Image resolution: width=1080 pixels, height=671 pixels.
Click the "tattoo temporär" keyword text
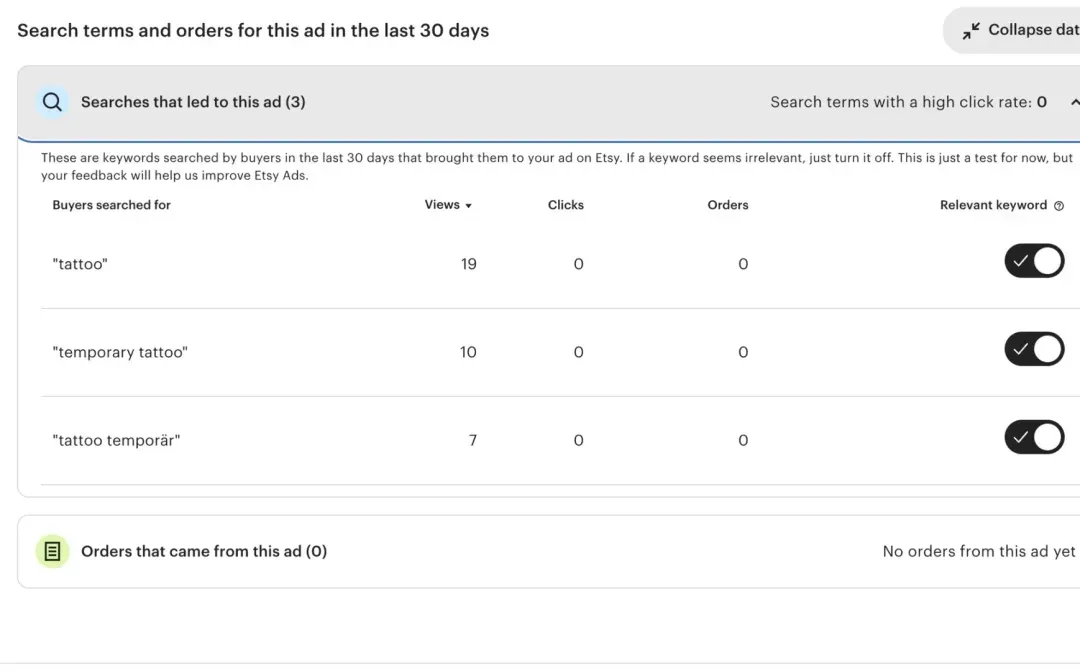pyautogui.click(x=116, y=440)
